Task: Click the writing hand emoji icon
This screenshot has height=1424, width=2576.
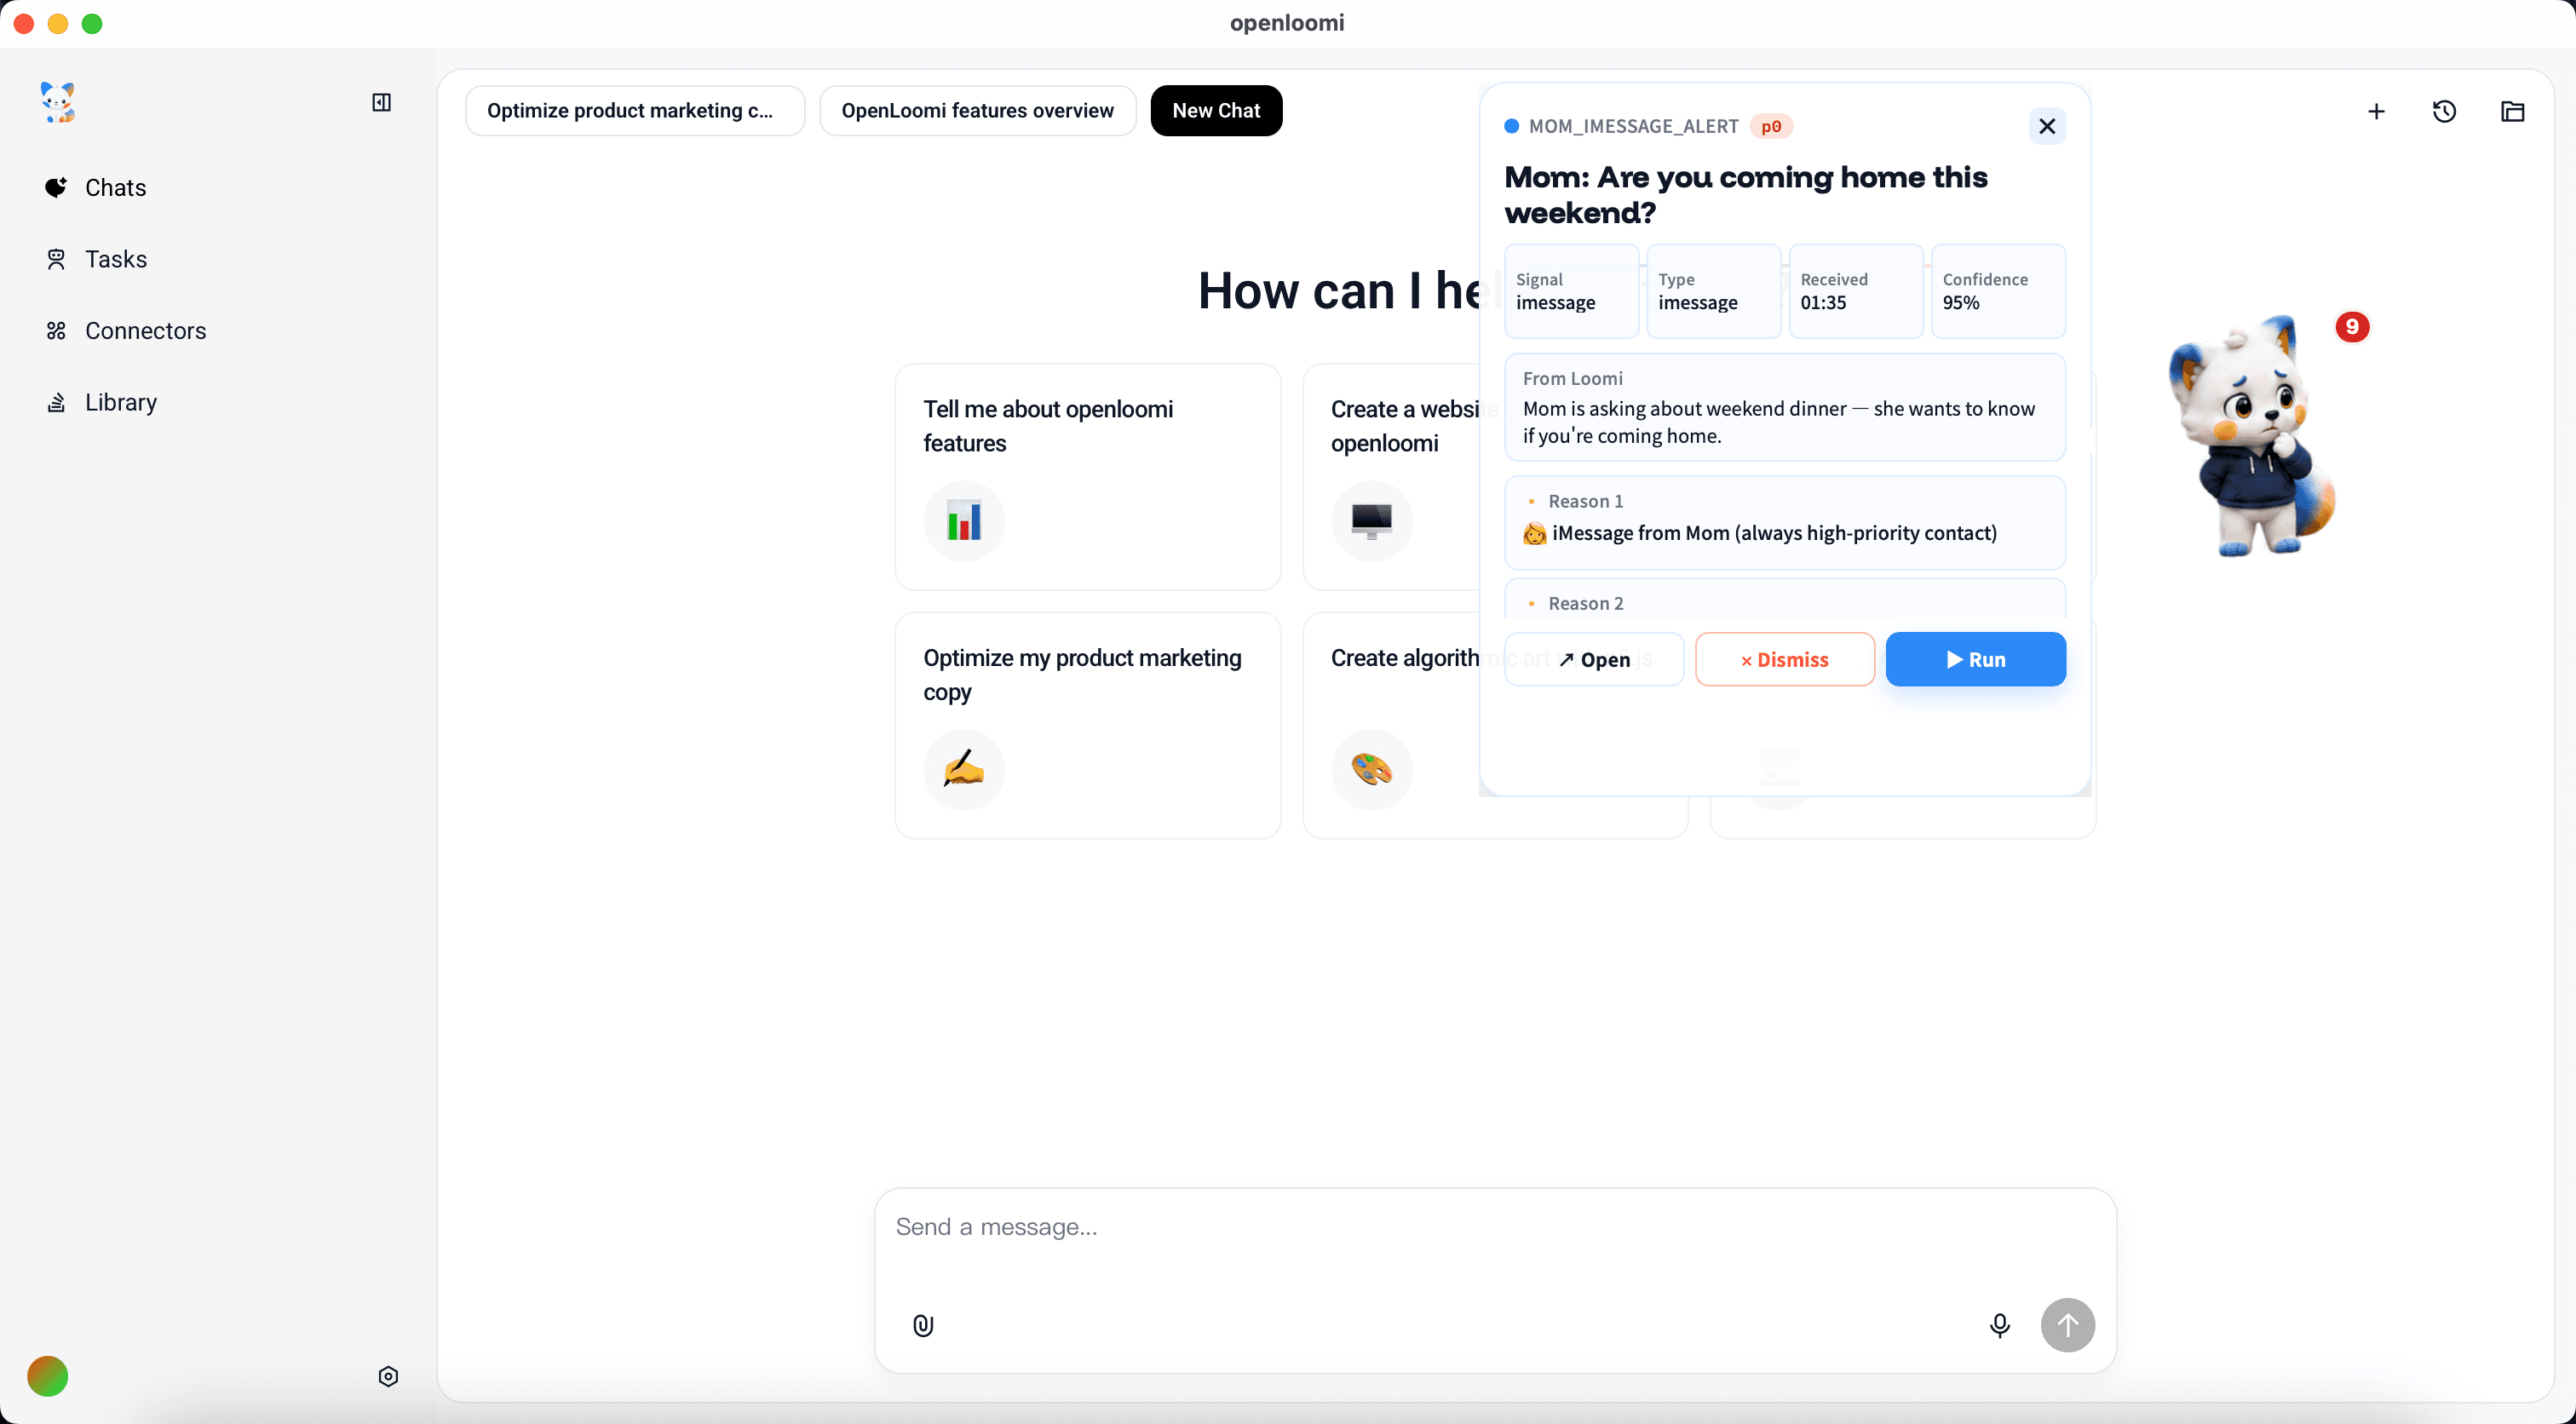Action: click(x=963, y=769)
